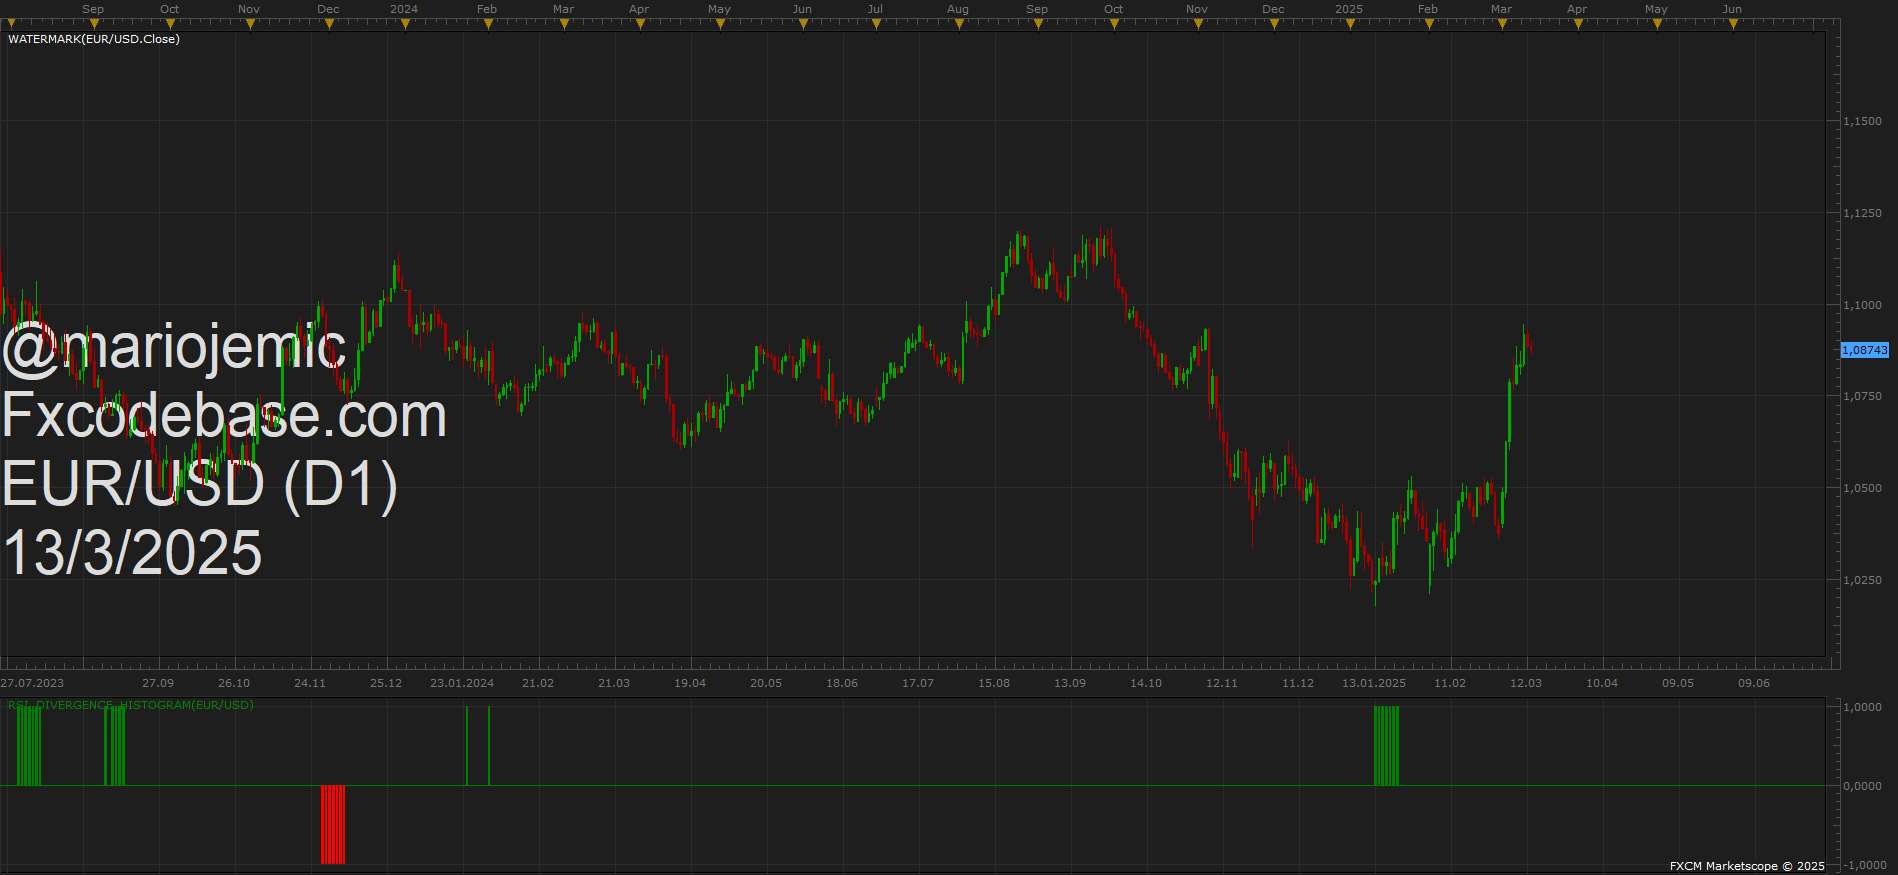Click the 1,0250 price level label
This screenshot has height=875, width=1898.
click(1862, 580)
